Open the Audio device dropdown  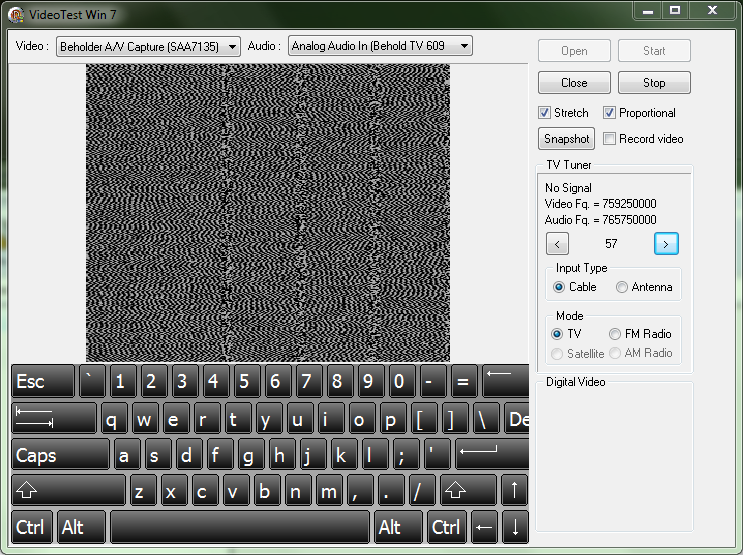[379, 46]
